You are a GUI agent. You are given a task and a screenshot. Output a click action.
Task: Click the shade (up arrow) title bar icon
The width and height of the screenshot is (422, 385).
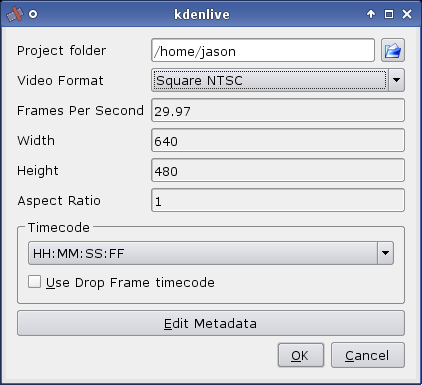[x=371, y=14]
